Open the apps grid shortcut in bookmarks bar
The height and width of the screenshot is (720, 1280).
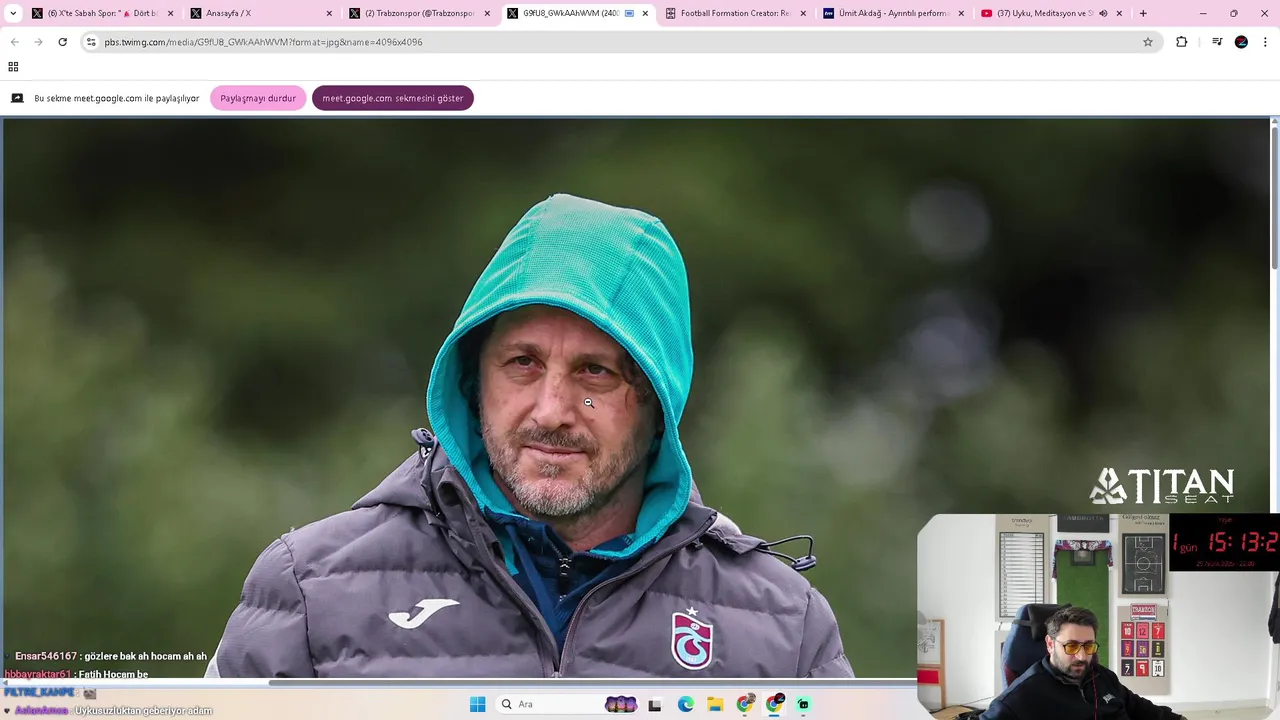point(13,67)
